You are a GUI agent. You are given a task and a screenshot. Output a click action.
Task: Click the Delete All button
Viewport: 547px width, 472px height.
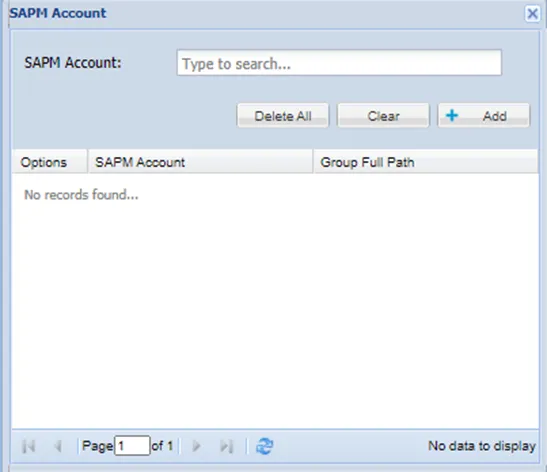(283, 116)
